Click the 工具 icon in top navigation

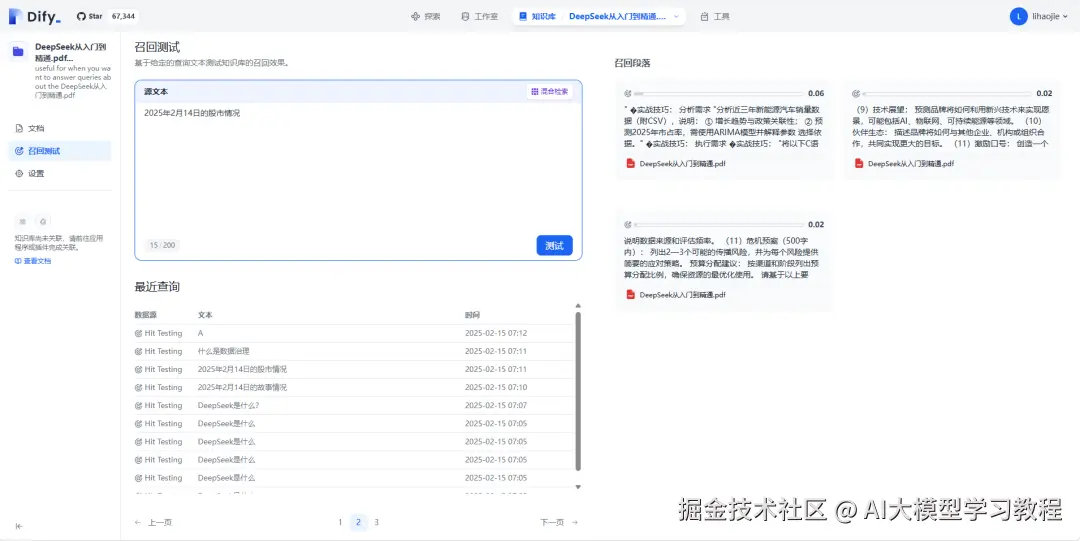pos(704,17)
